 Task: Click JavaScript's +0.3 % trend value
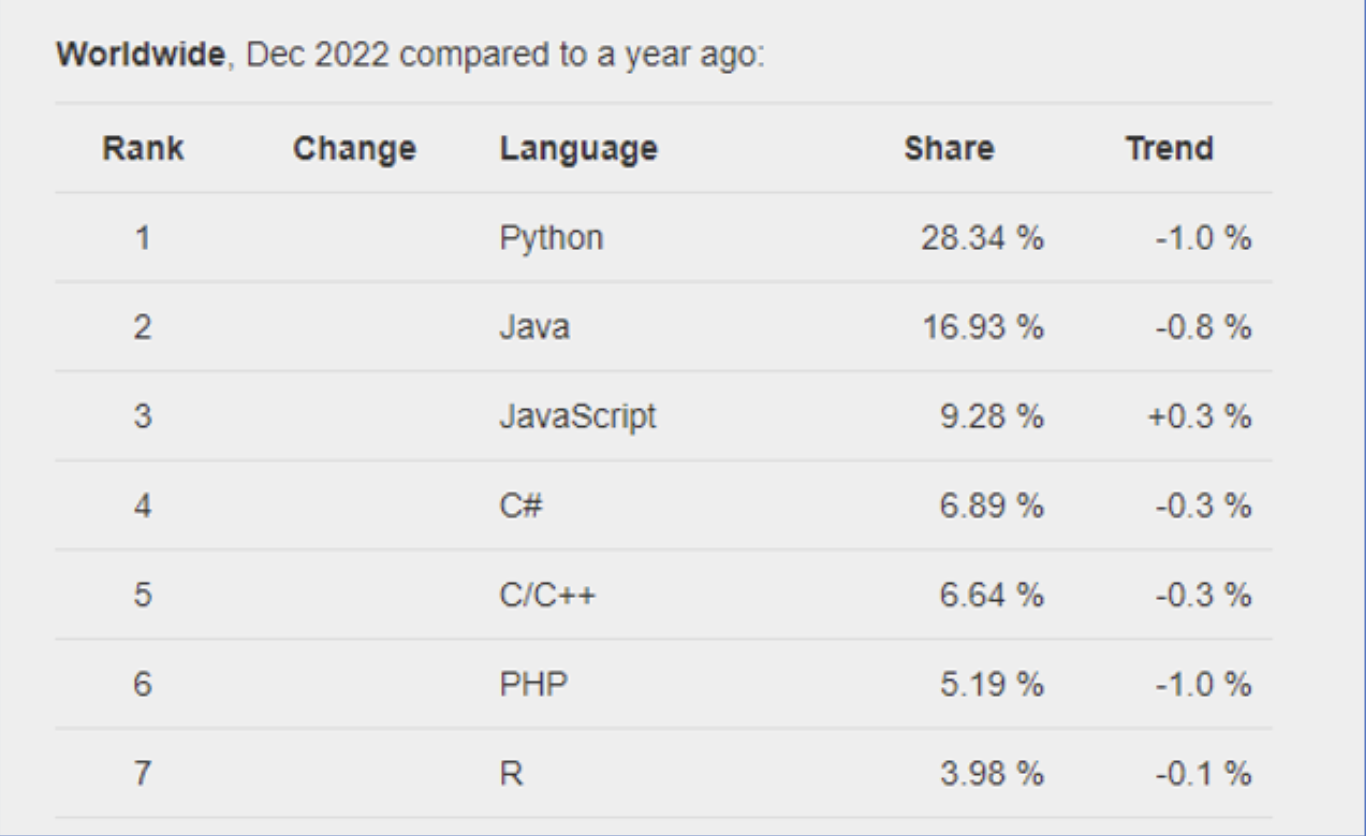point(1201,417)
